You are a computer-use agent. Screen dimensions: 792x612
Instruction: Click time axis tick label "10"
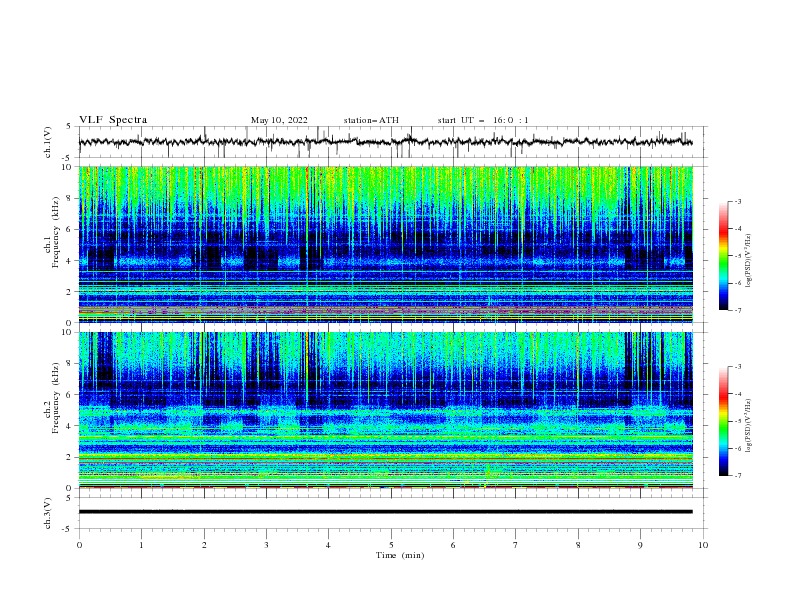(703, 545)
